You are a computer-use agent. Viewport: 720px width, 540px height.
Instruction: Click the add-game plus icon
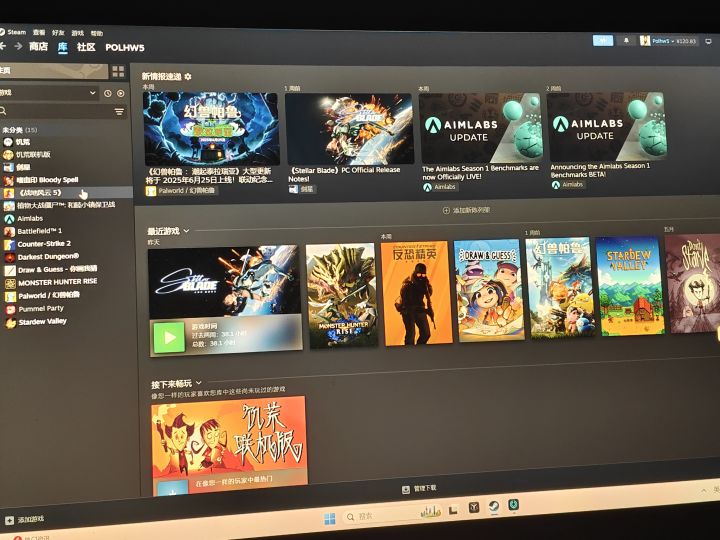click(9, 521)
